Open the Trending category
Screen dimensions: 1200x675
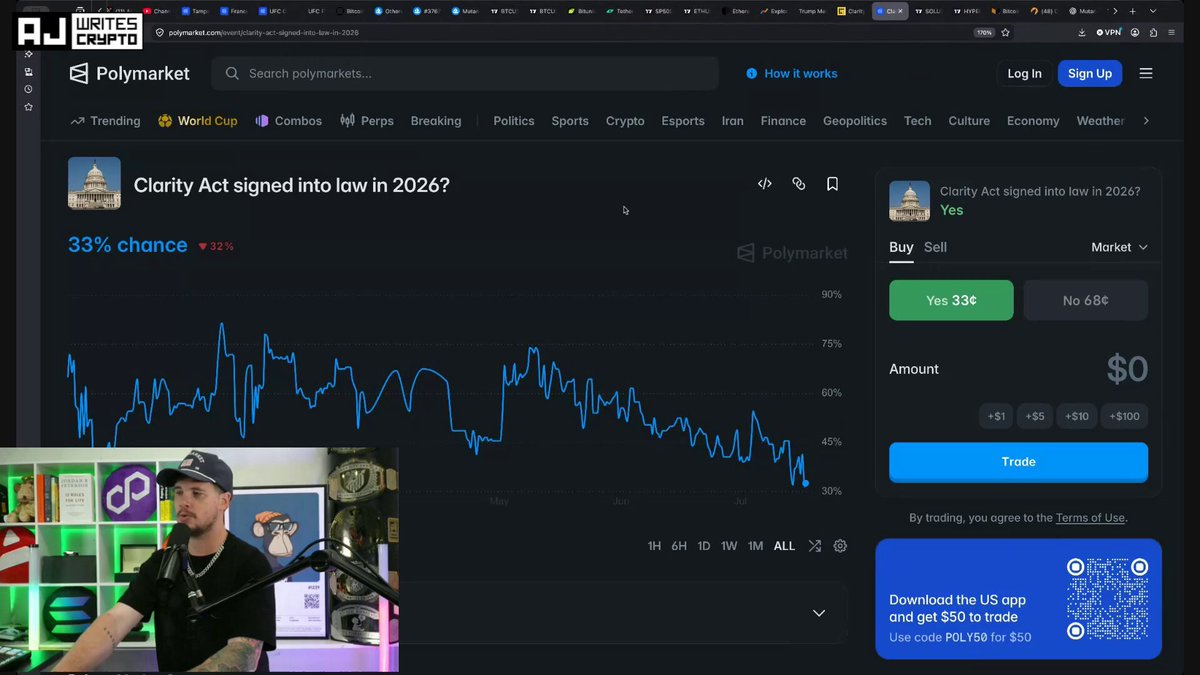coord(105,121)
